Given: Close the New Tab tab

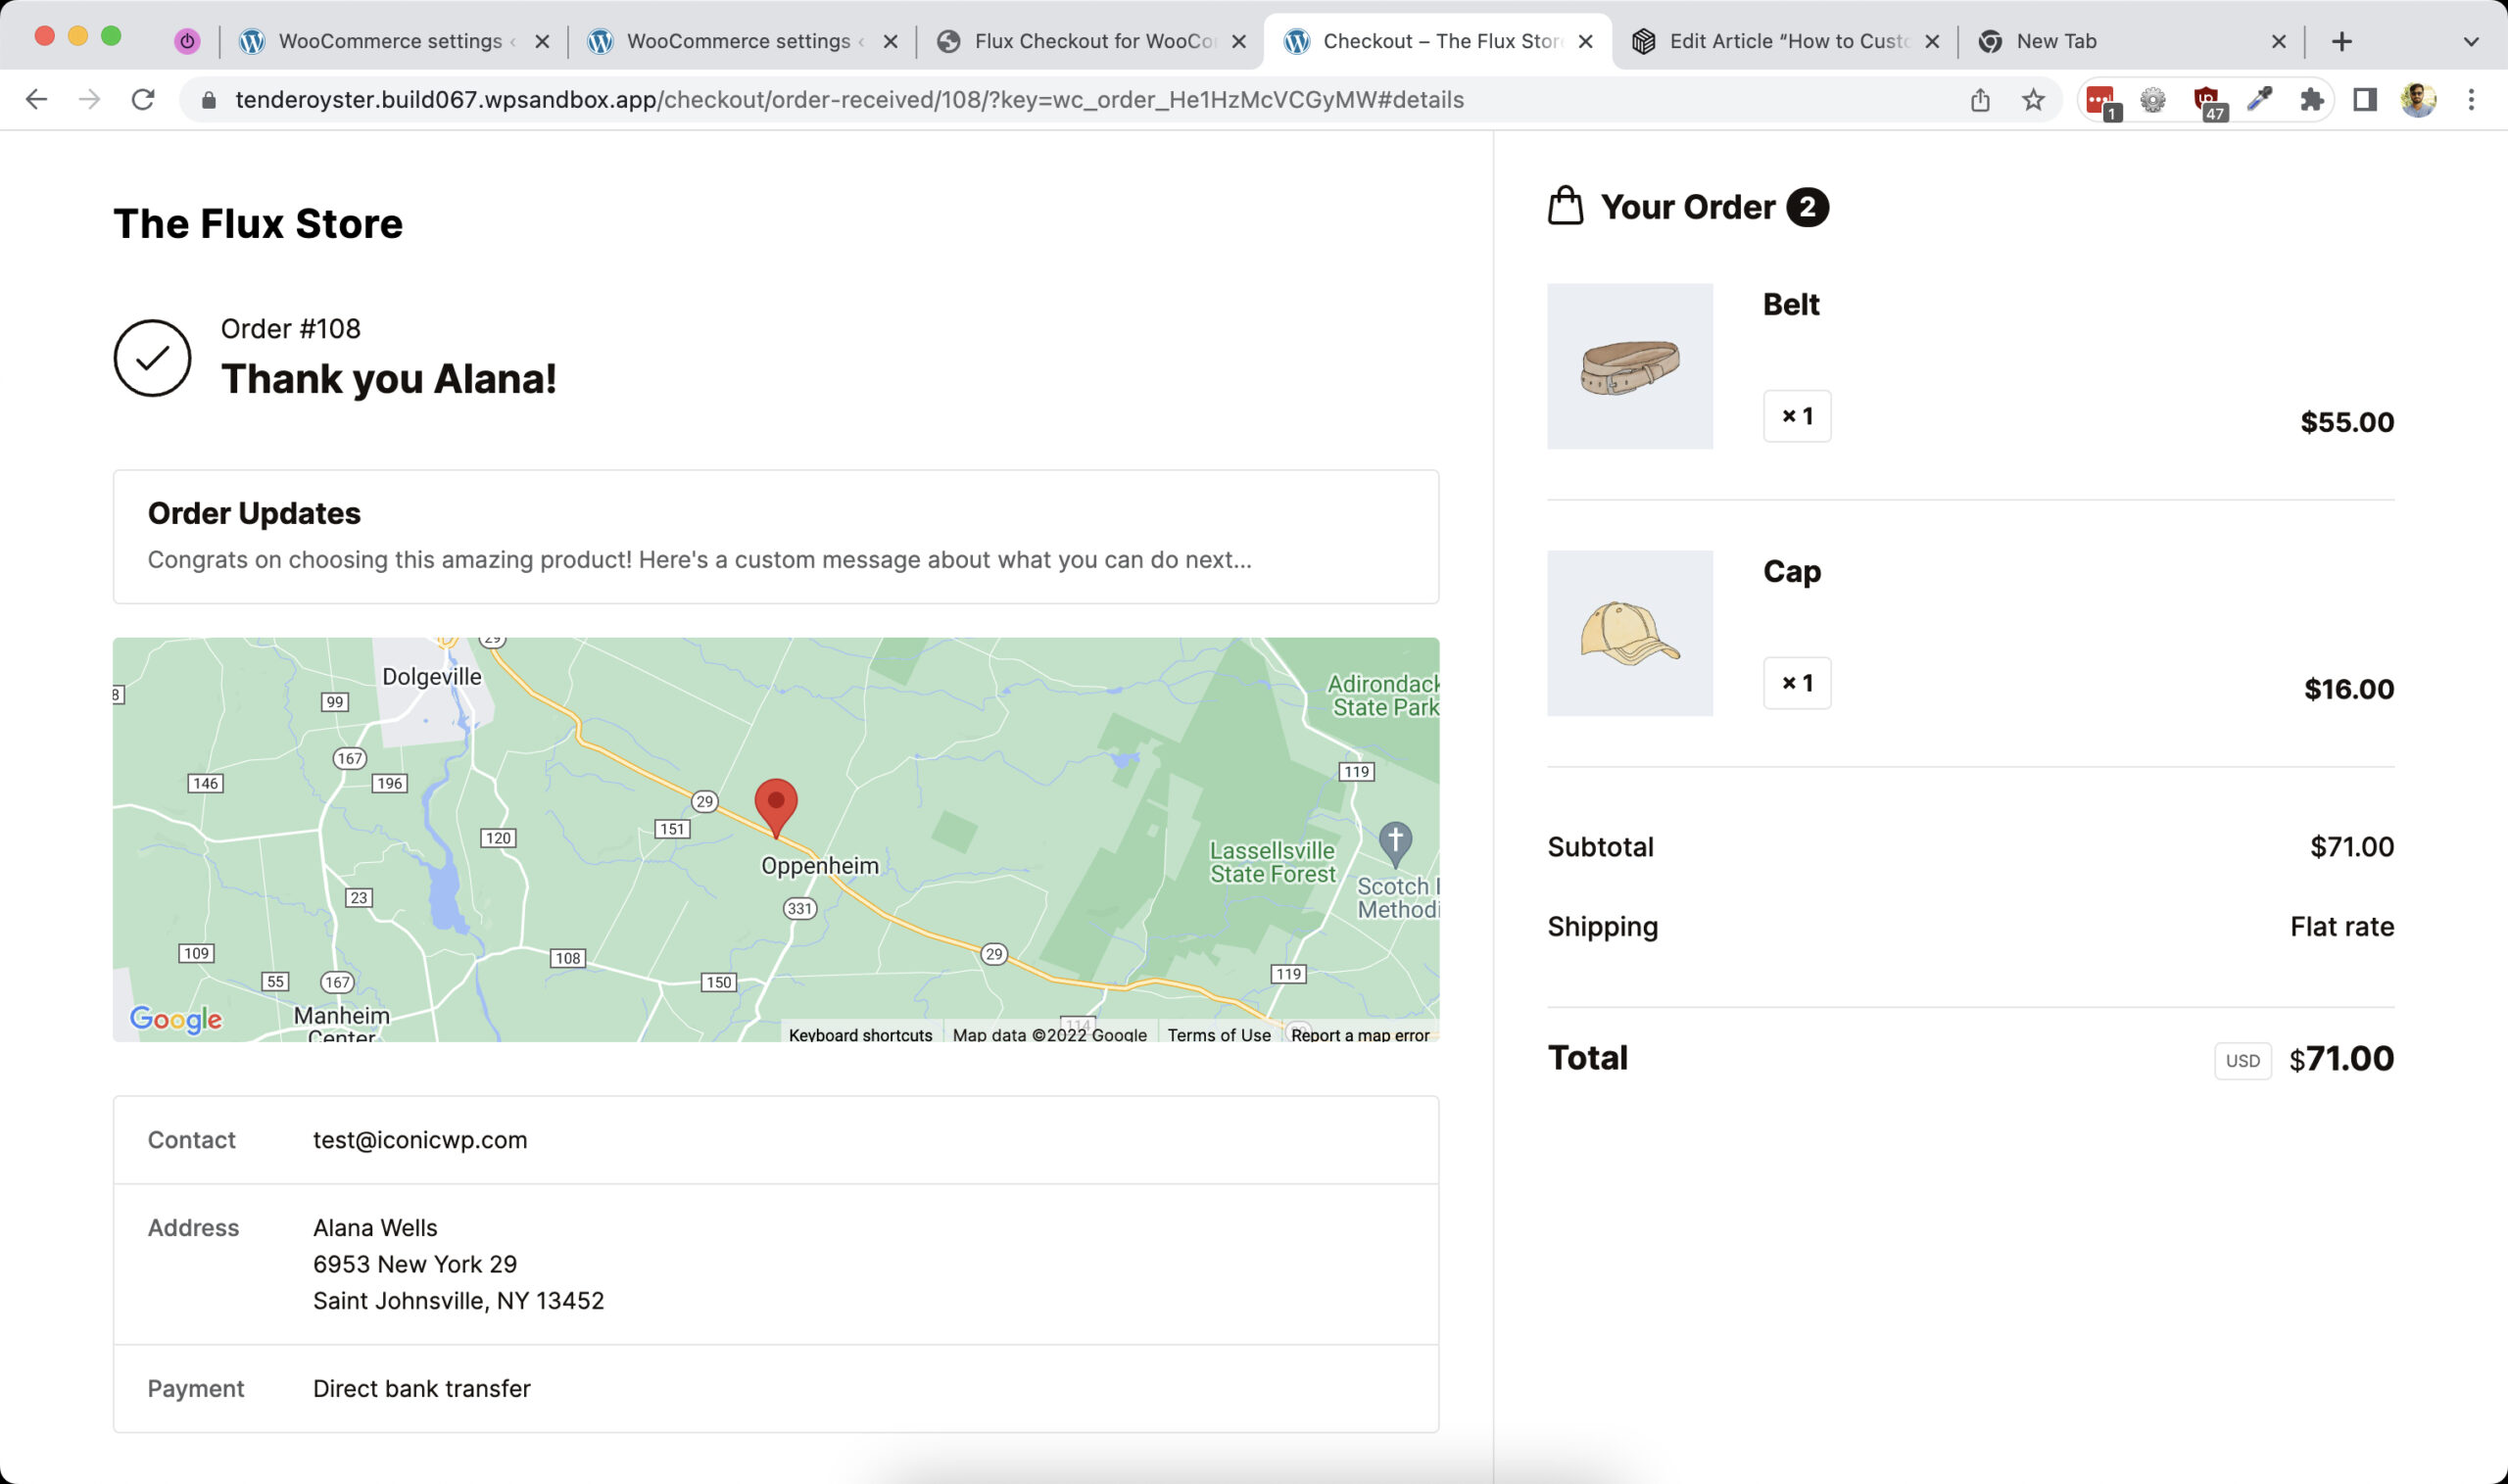Looking at the screenshot, I should (2278, 42).
